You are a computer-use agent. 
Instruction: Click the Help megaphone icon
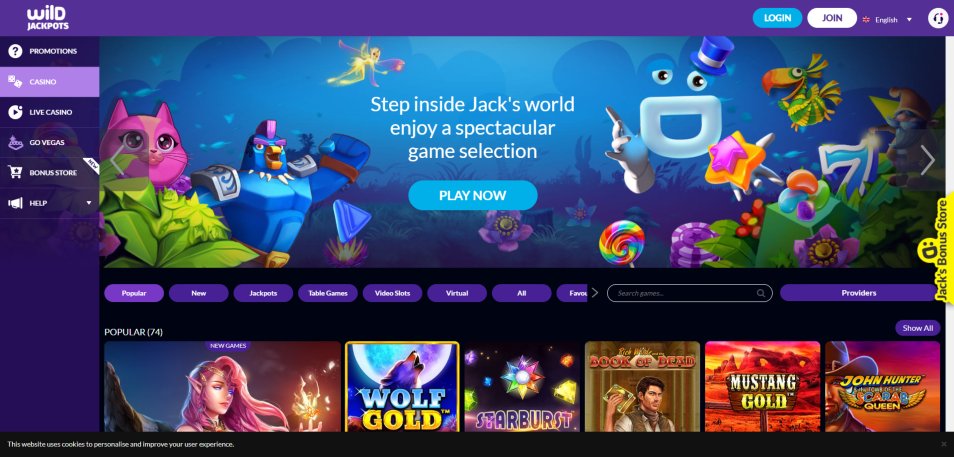(x=15, y=203)
